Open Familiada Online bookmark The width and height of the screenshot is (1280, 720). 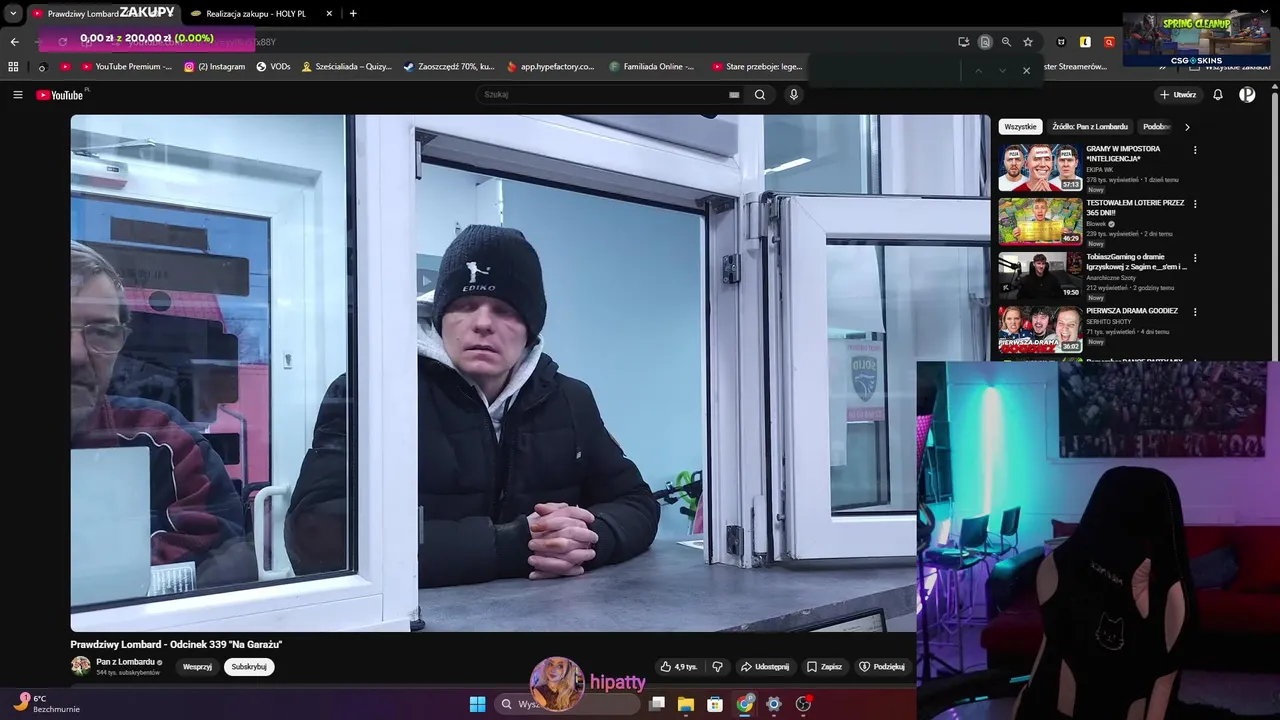(651, 67)
